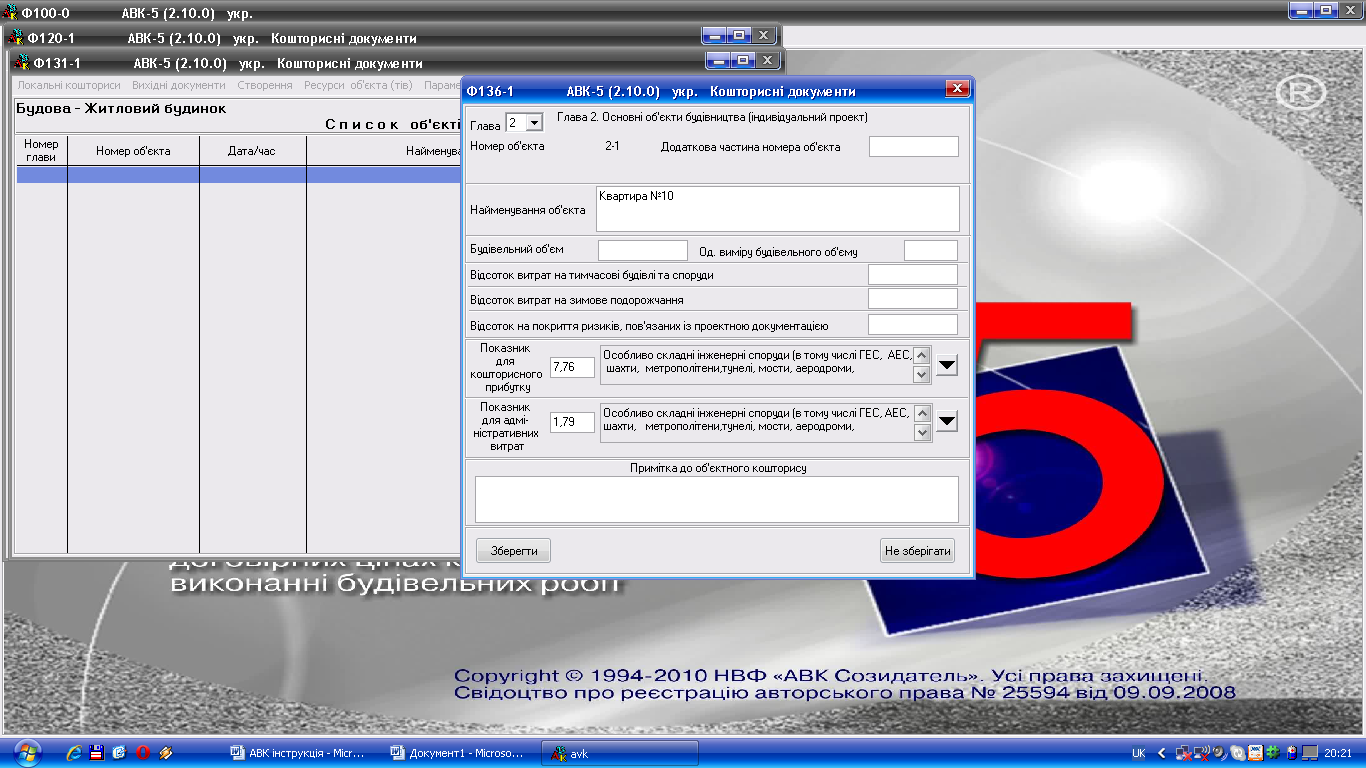Click the Дата/час column header
Image resolution: width=1366 pixels, height=768 pixels.
pyautogui.click(x=252, y=151)
